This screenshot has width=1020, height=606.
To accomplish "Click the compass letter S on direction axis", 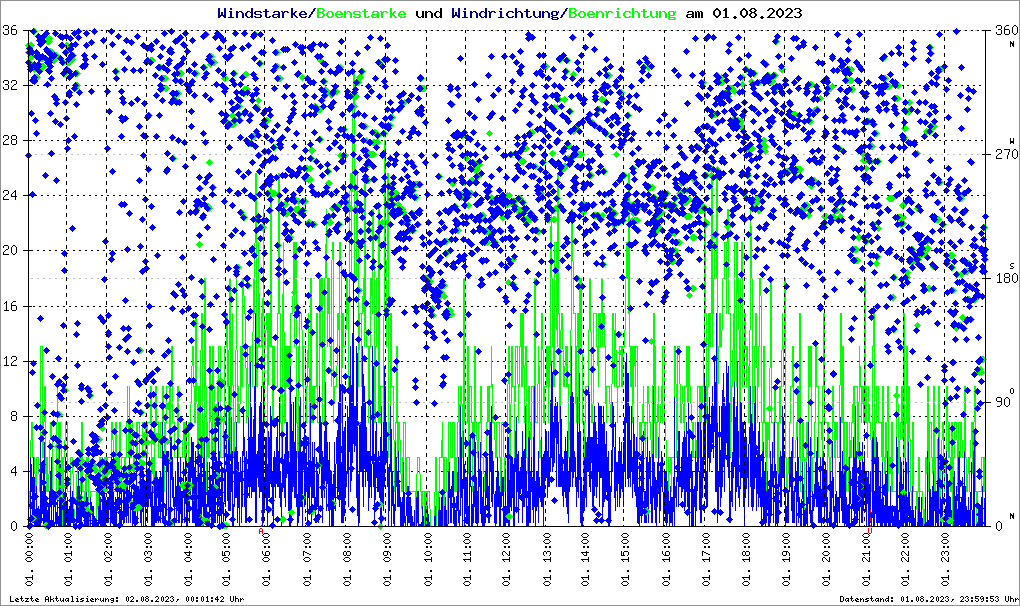I will [1012, 265].
